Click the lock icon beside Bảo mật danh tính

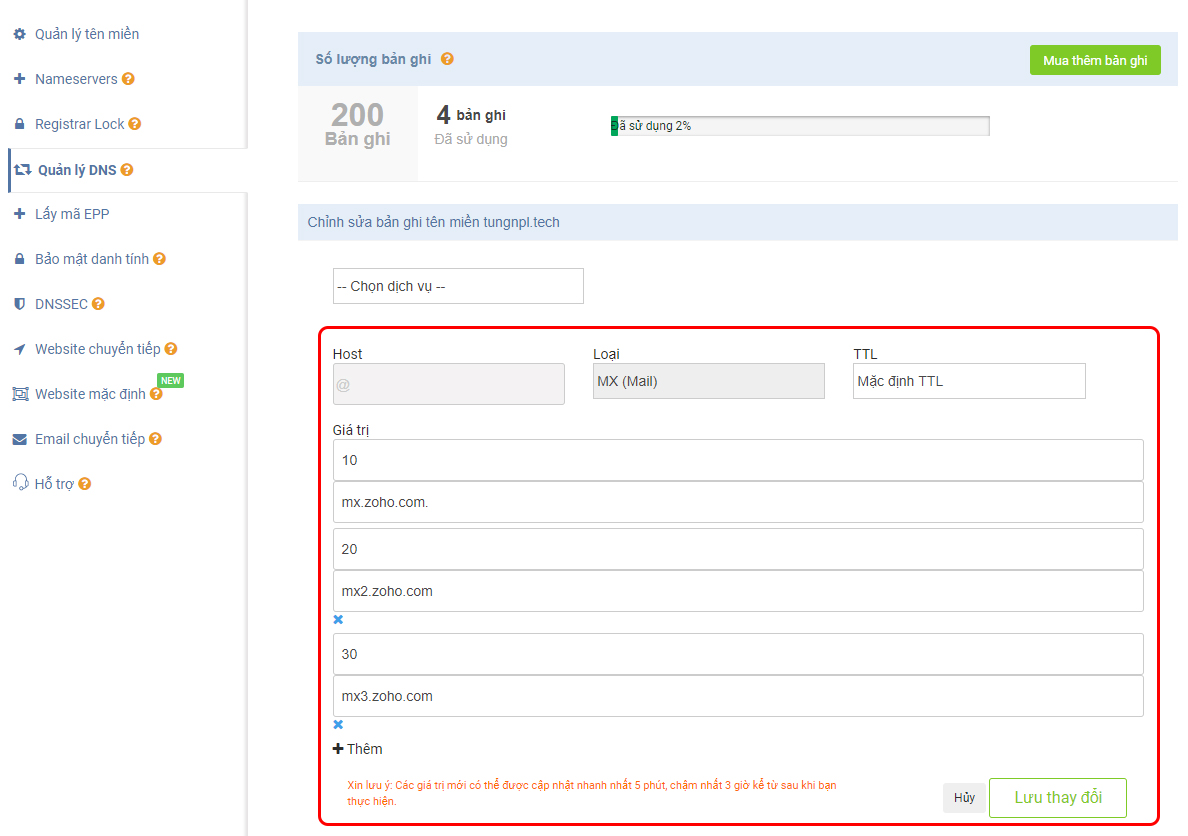pos(20,258)
